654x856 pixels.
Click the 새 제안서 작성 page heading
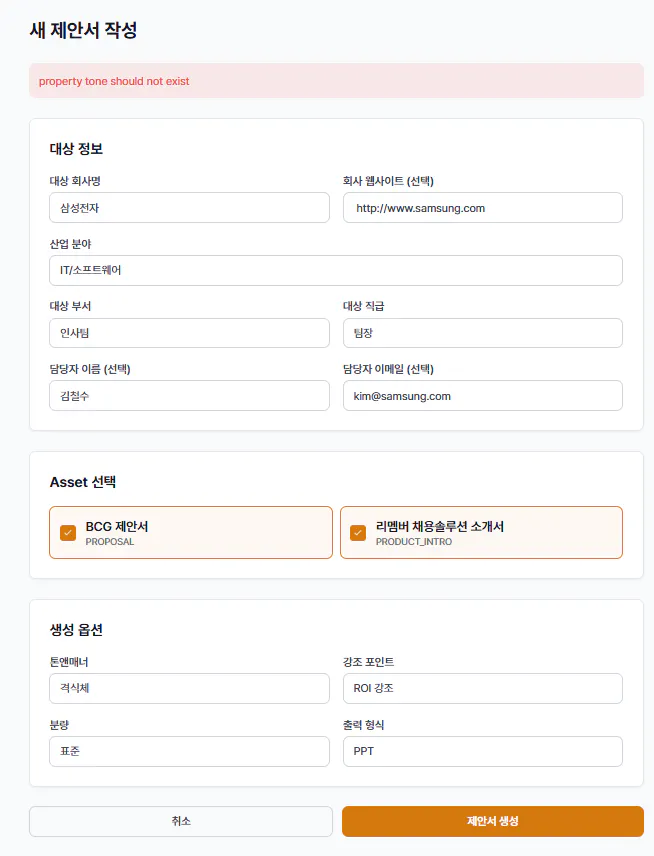click(x=83, y=30)
